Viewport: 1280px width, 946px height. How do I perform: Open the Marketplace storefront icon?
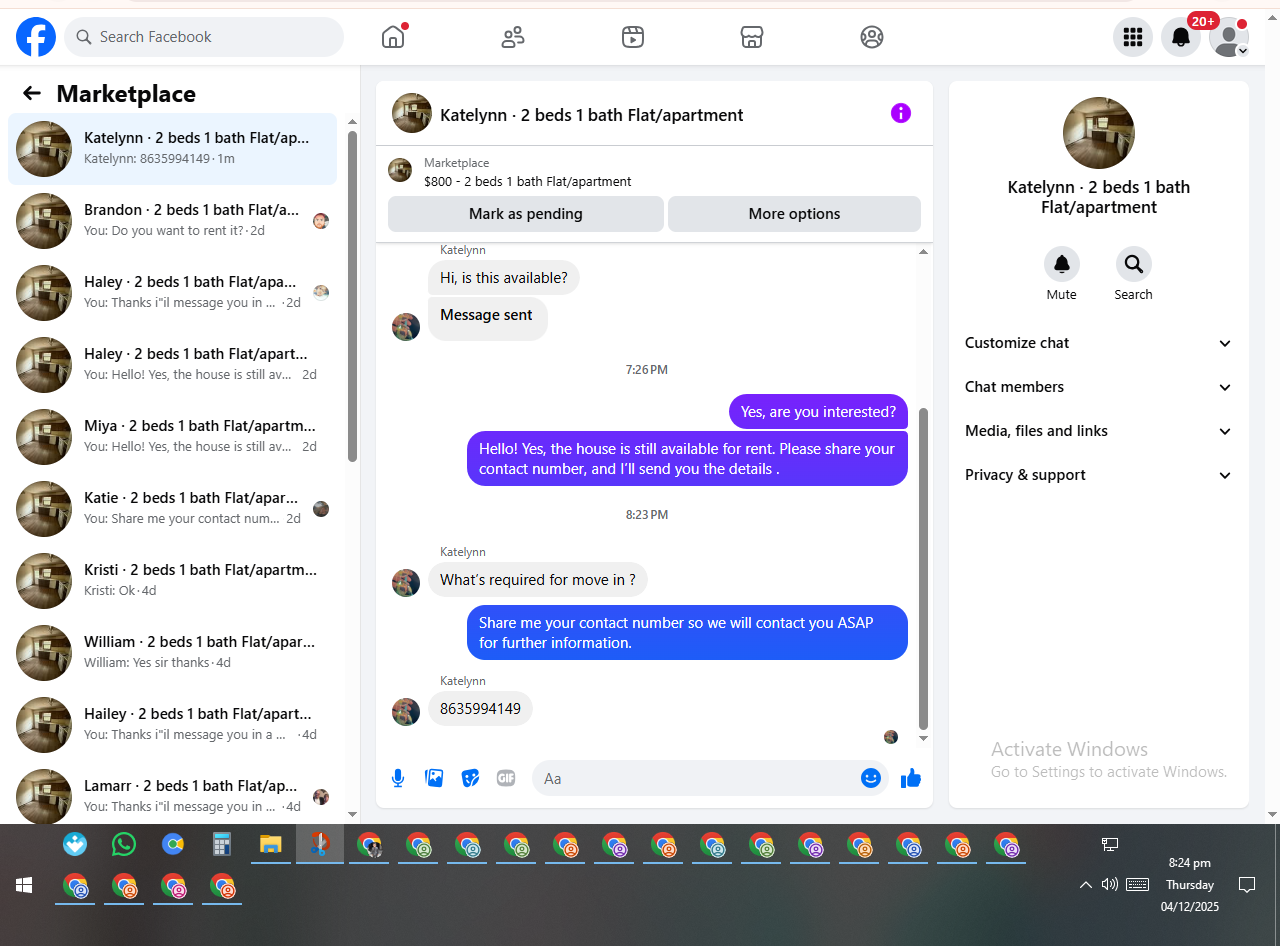[752, 37]
